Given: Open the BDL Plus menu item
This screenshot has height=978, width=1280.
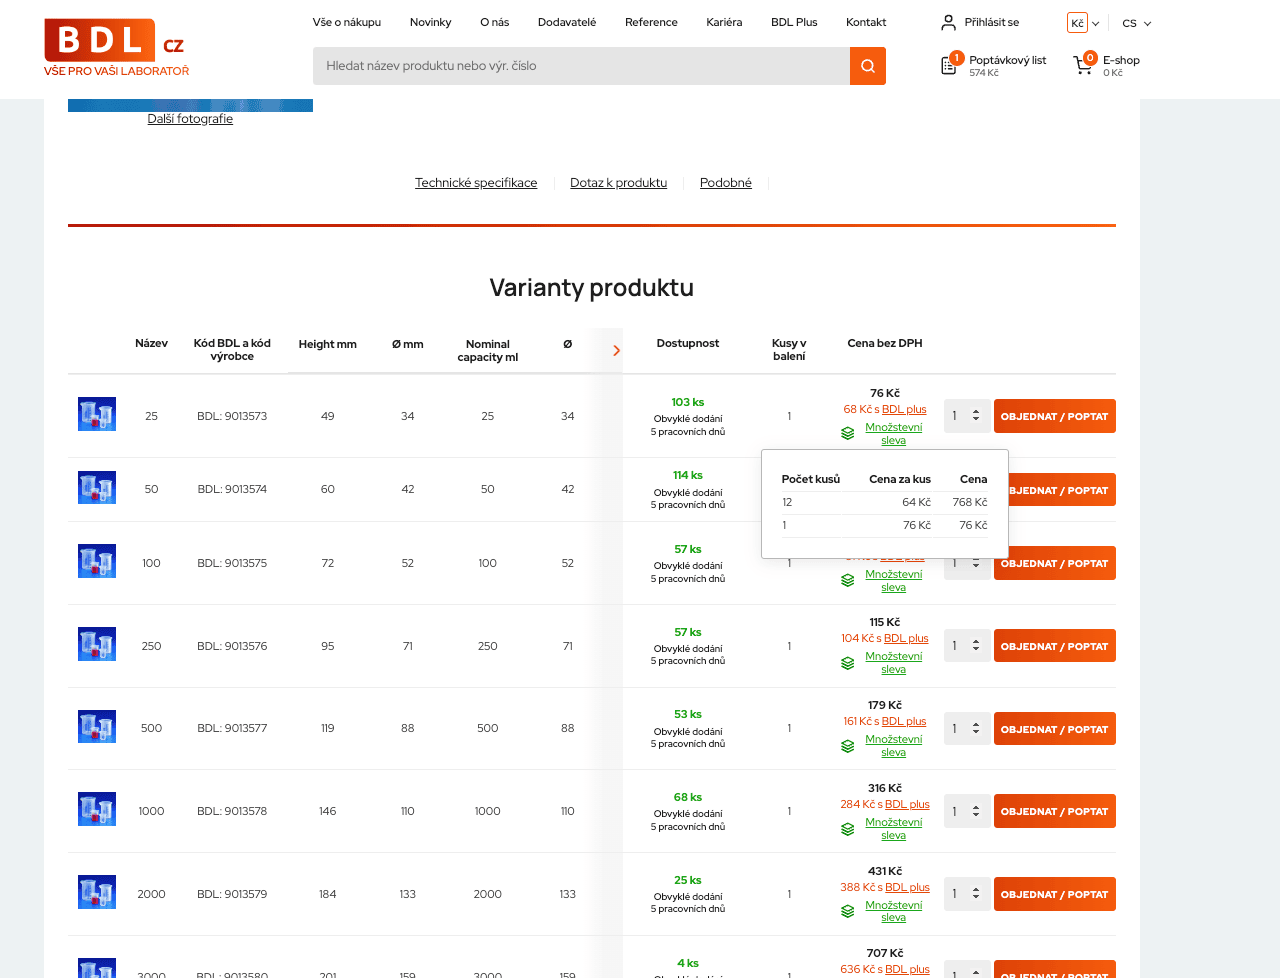Looking at the screenshot, I should [794, 22].
